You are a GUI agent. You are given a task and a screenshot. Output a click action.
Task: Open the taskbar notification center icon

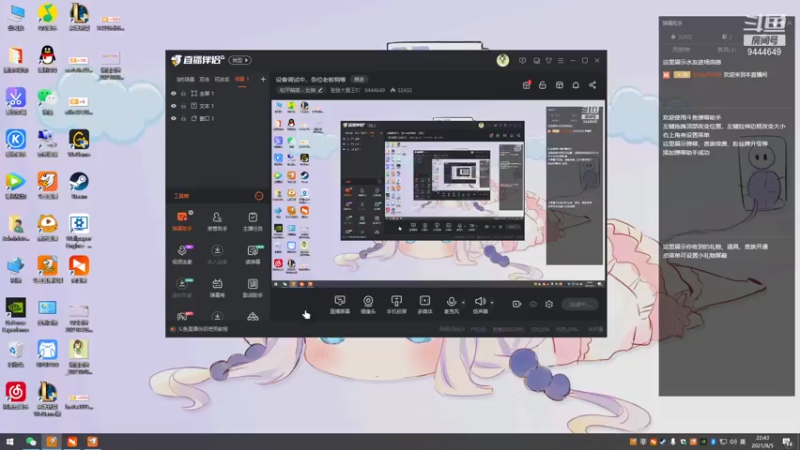[788, 442]
